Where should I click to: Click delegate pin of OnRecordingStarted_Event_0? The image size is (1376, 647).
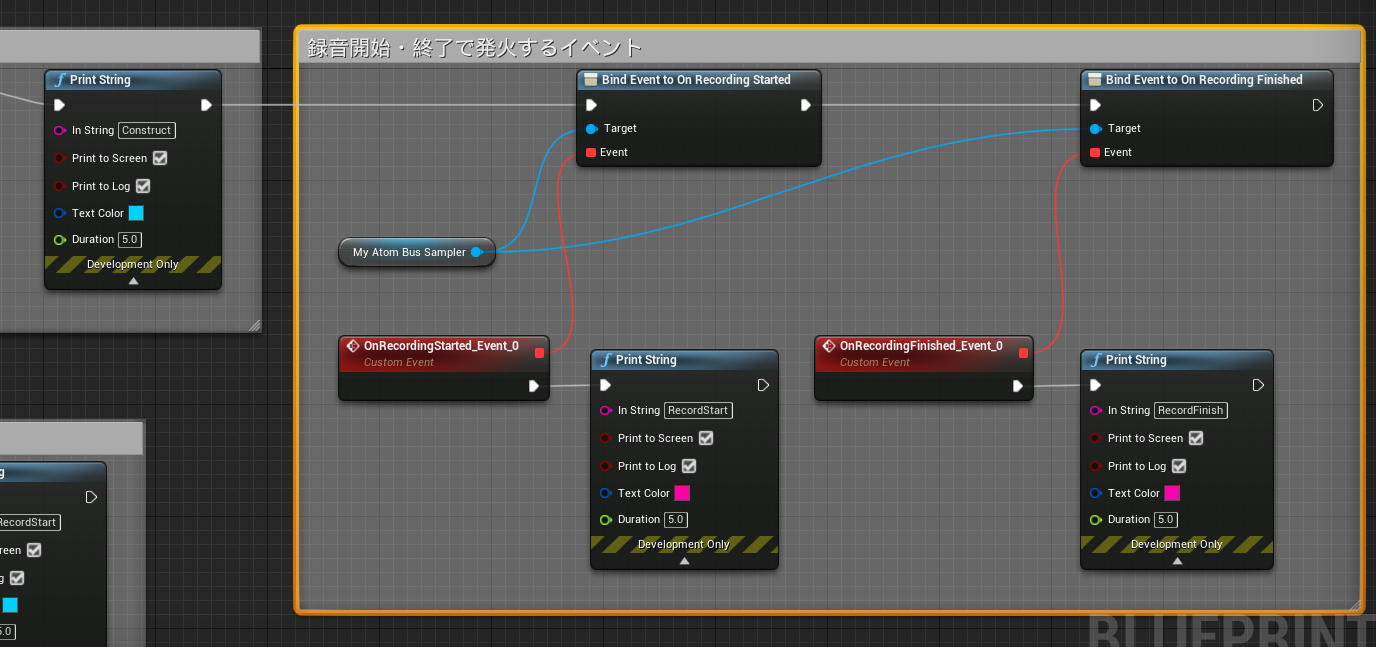pos(539,352)
